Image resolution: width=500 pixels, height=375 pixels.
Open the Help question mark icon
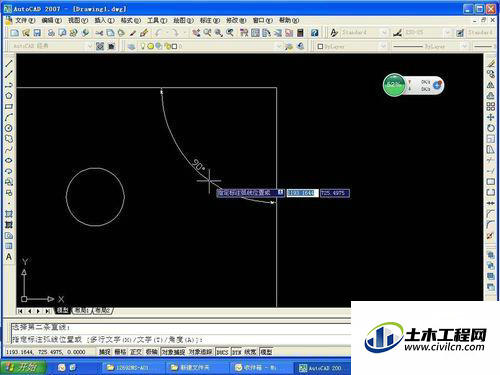[x=314, y=33]
